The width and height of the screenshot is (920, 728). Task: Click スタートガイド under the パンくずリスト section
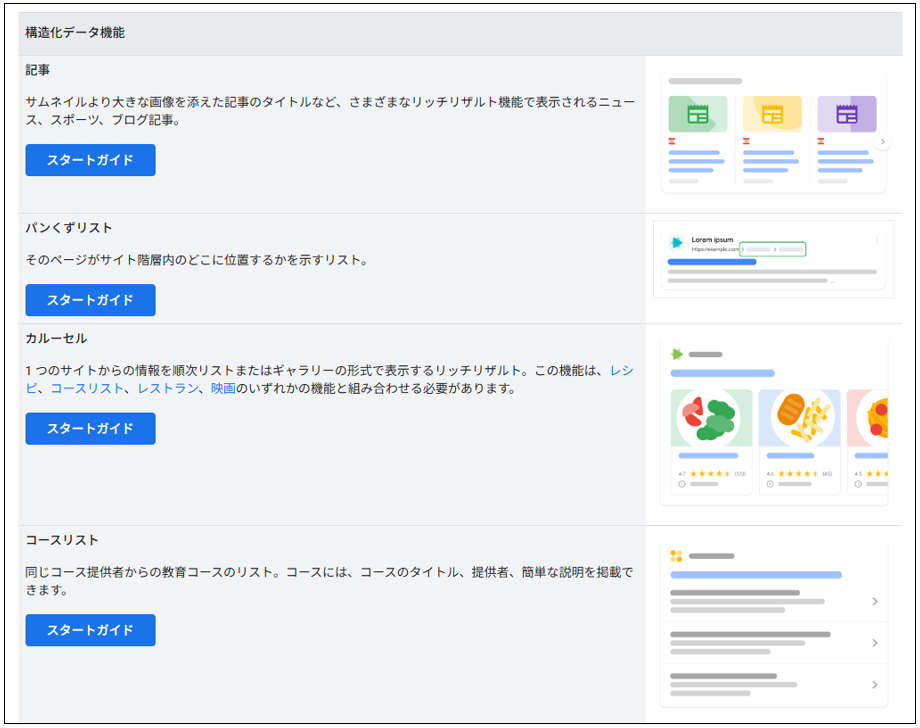[90, 300]
